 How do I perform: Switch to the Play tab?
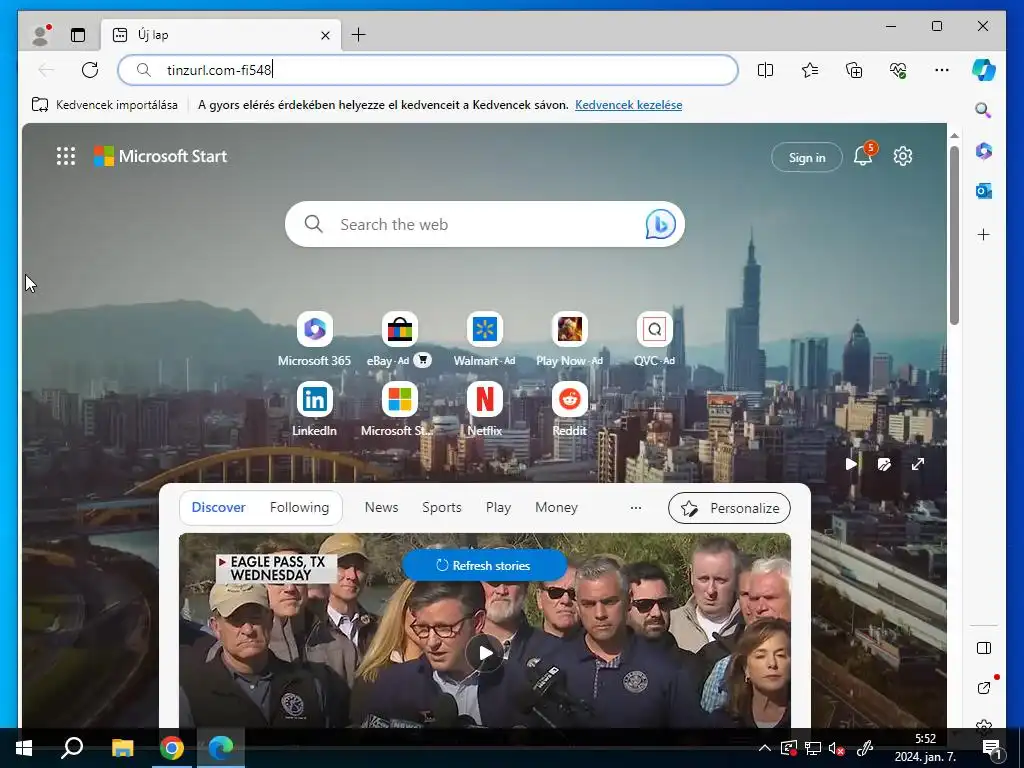coord(498,507)
